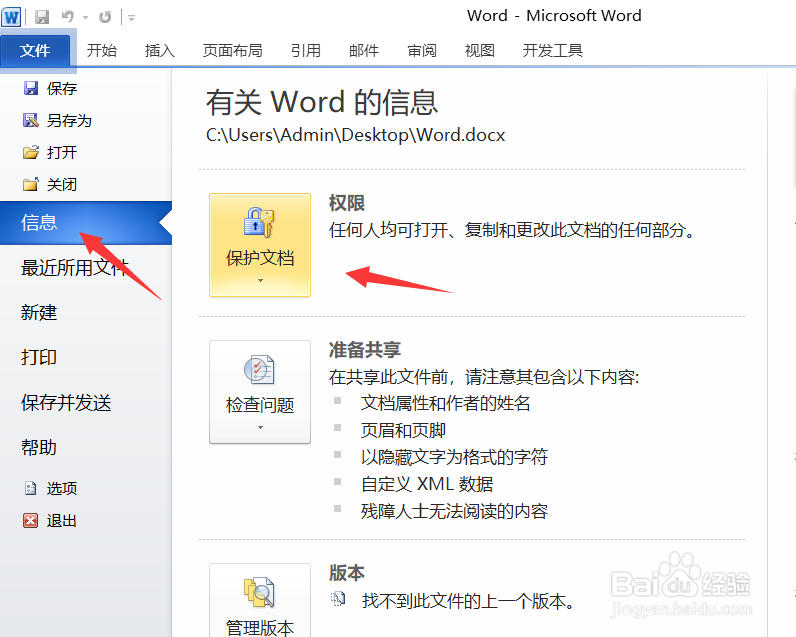Switch to the 审阅 ribbon tab
The image size is (796, 637).
pyautogui.click(x=422, y=50)
